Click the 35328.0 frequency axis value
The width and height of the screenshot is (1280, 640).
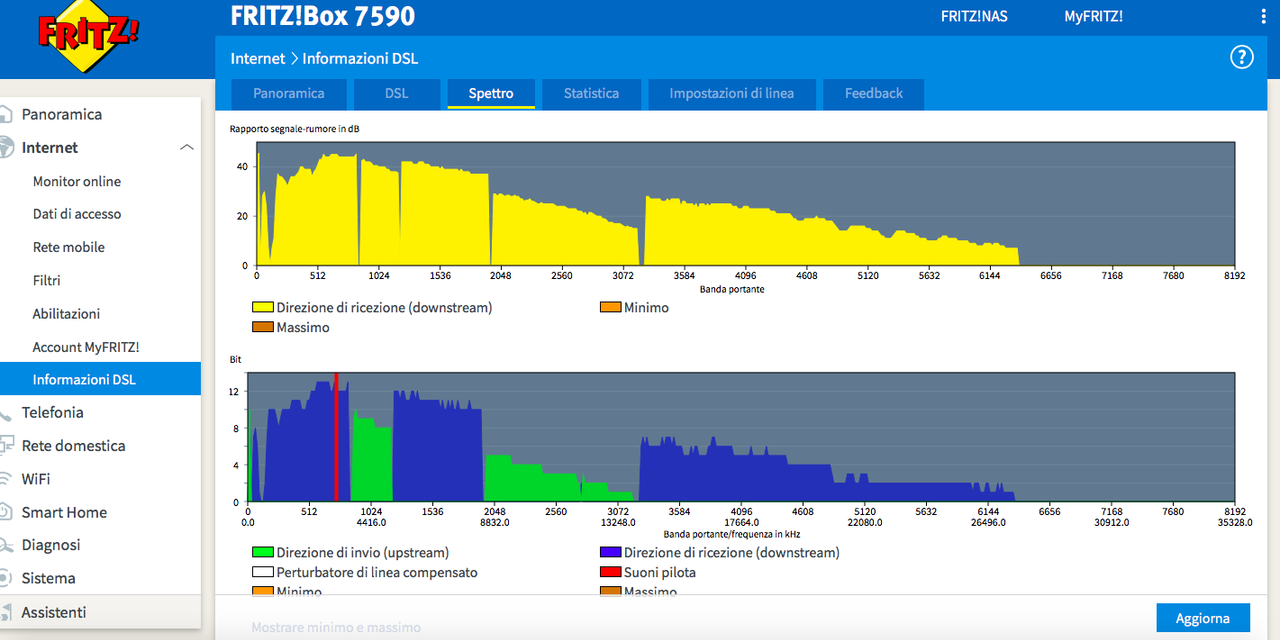coord(1234,522)
